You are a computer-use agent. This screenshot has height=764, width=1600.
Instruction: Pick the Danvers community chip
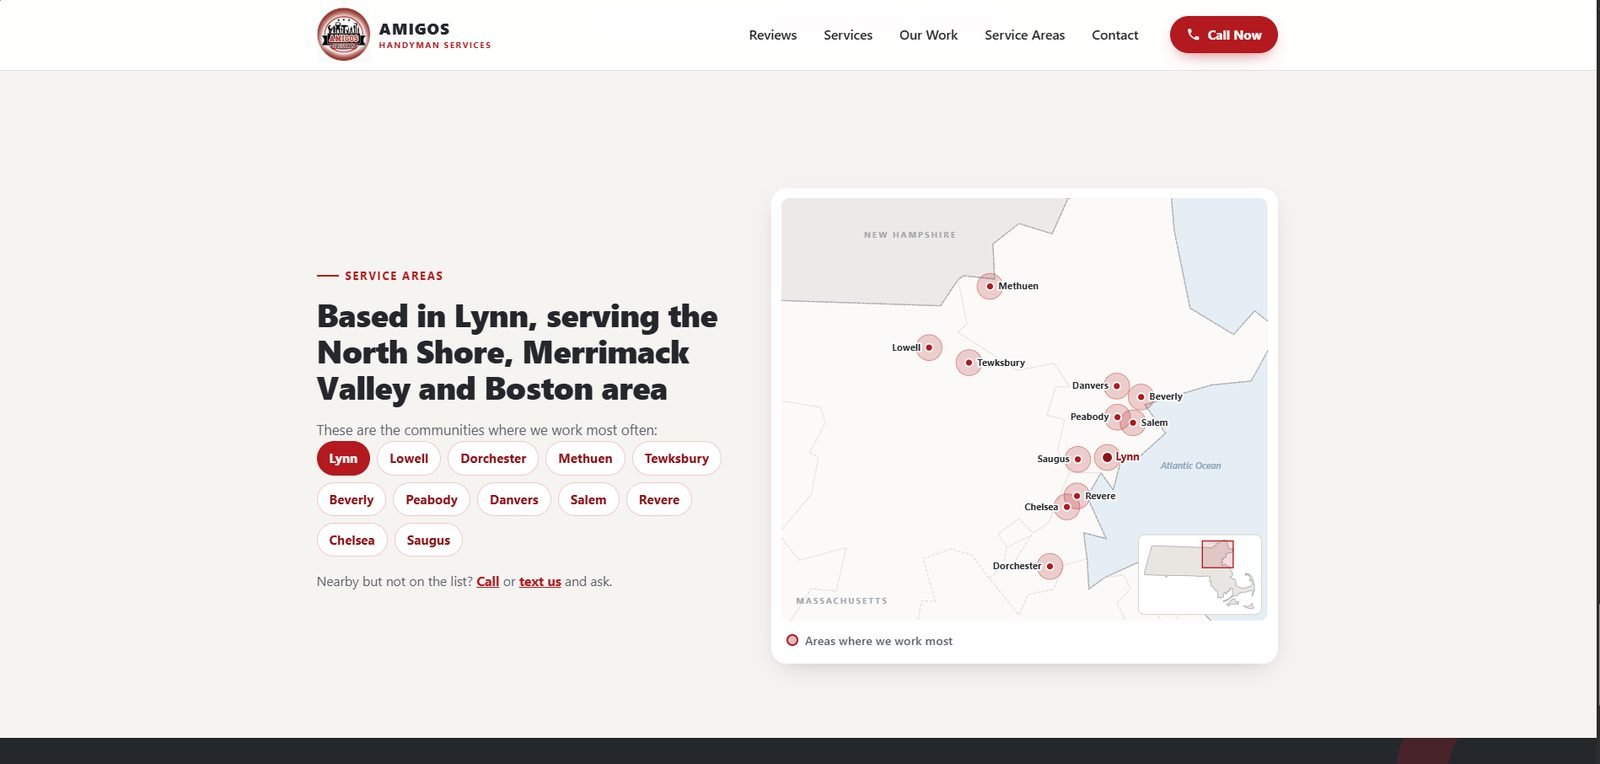(x=514, y=500)
